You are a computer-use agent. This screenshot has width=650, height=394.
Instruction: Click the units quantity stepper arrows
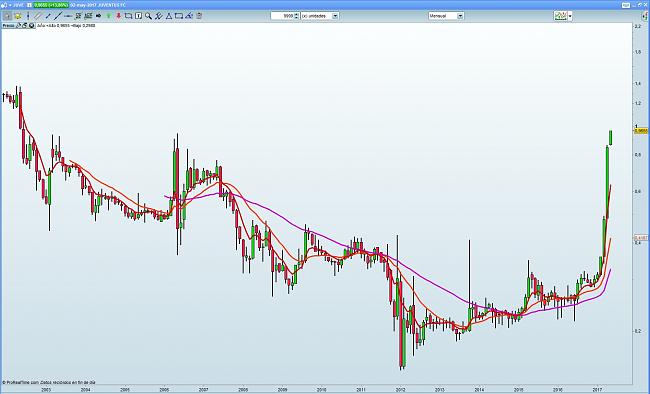[x=296, y=16]
